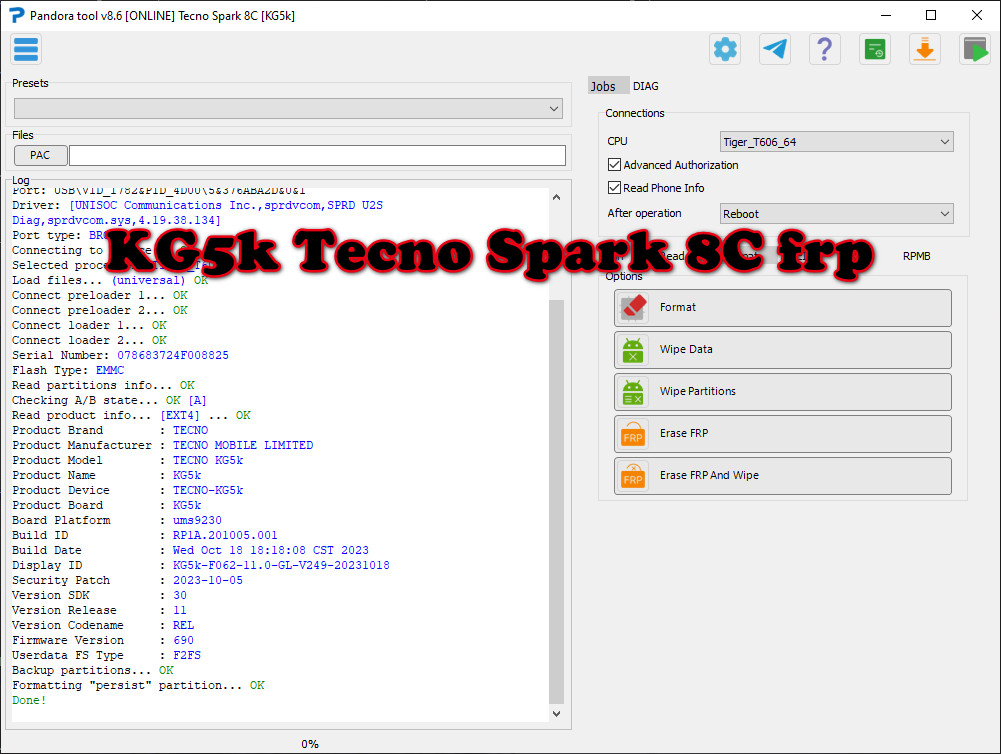The width and height of the screenshot is (1001, 754).
Task: Maximize the Pandora tool window
Action: pyautogui.click(x=931, y=15)
